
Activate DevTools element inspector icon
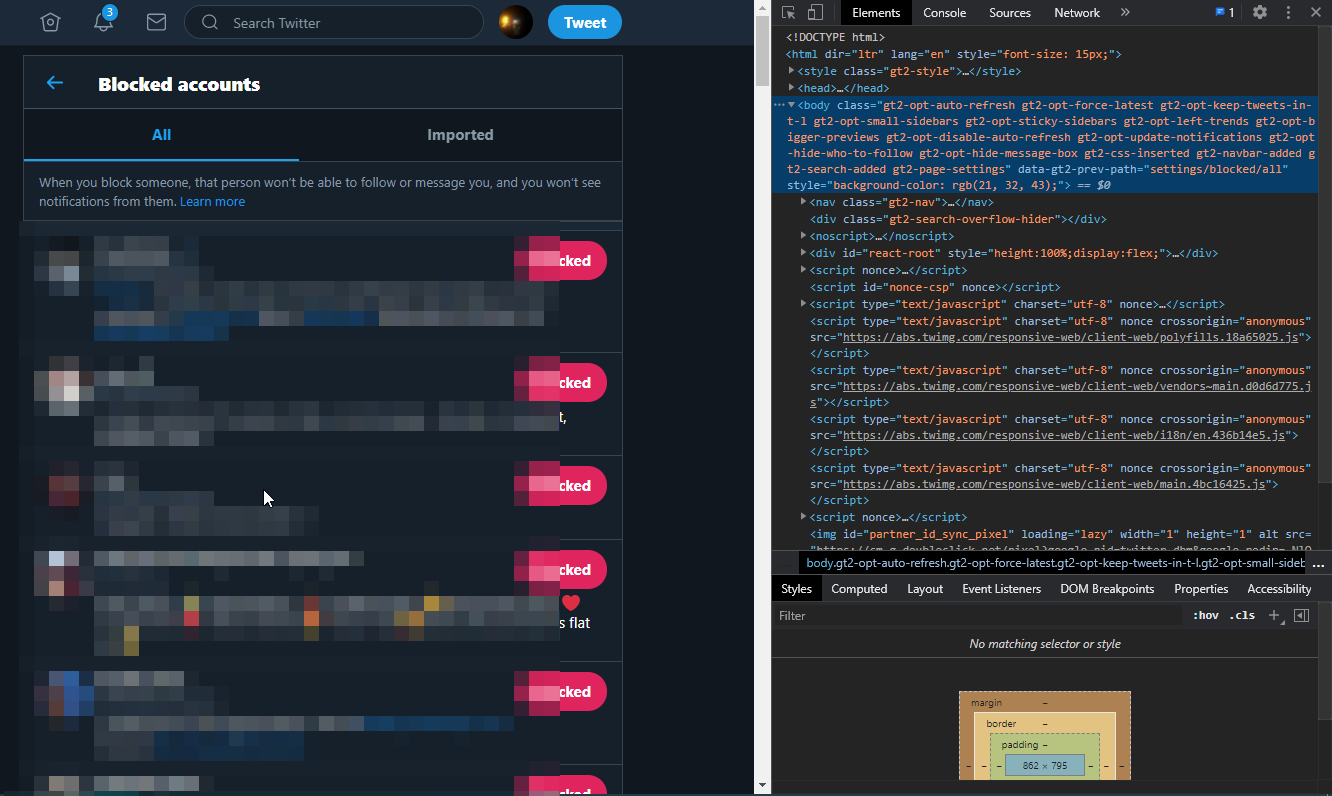(x=789, y=12)
